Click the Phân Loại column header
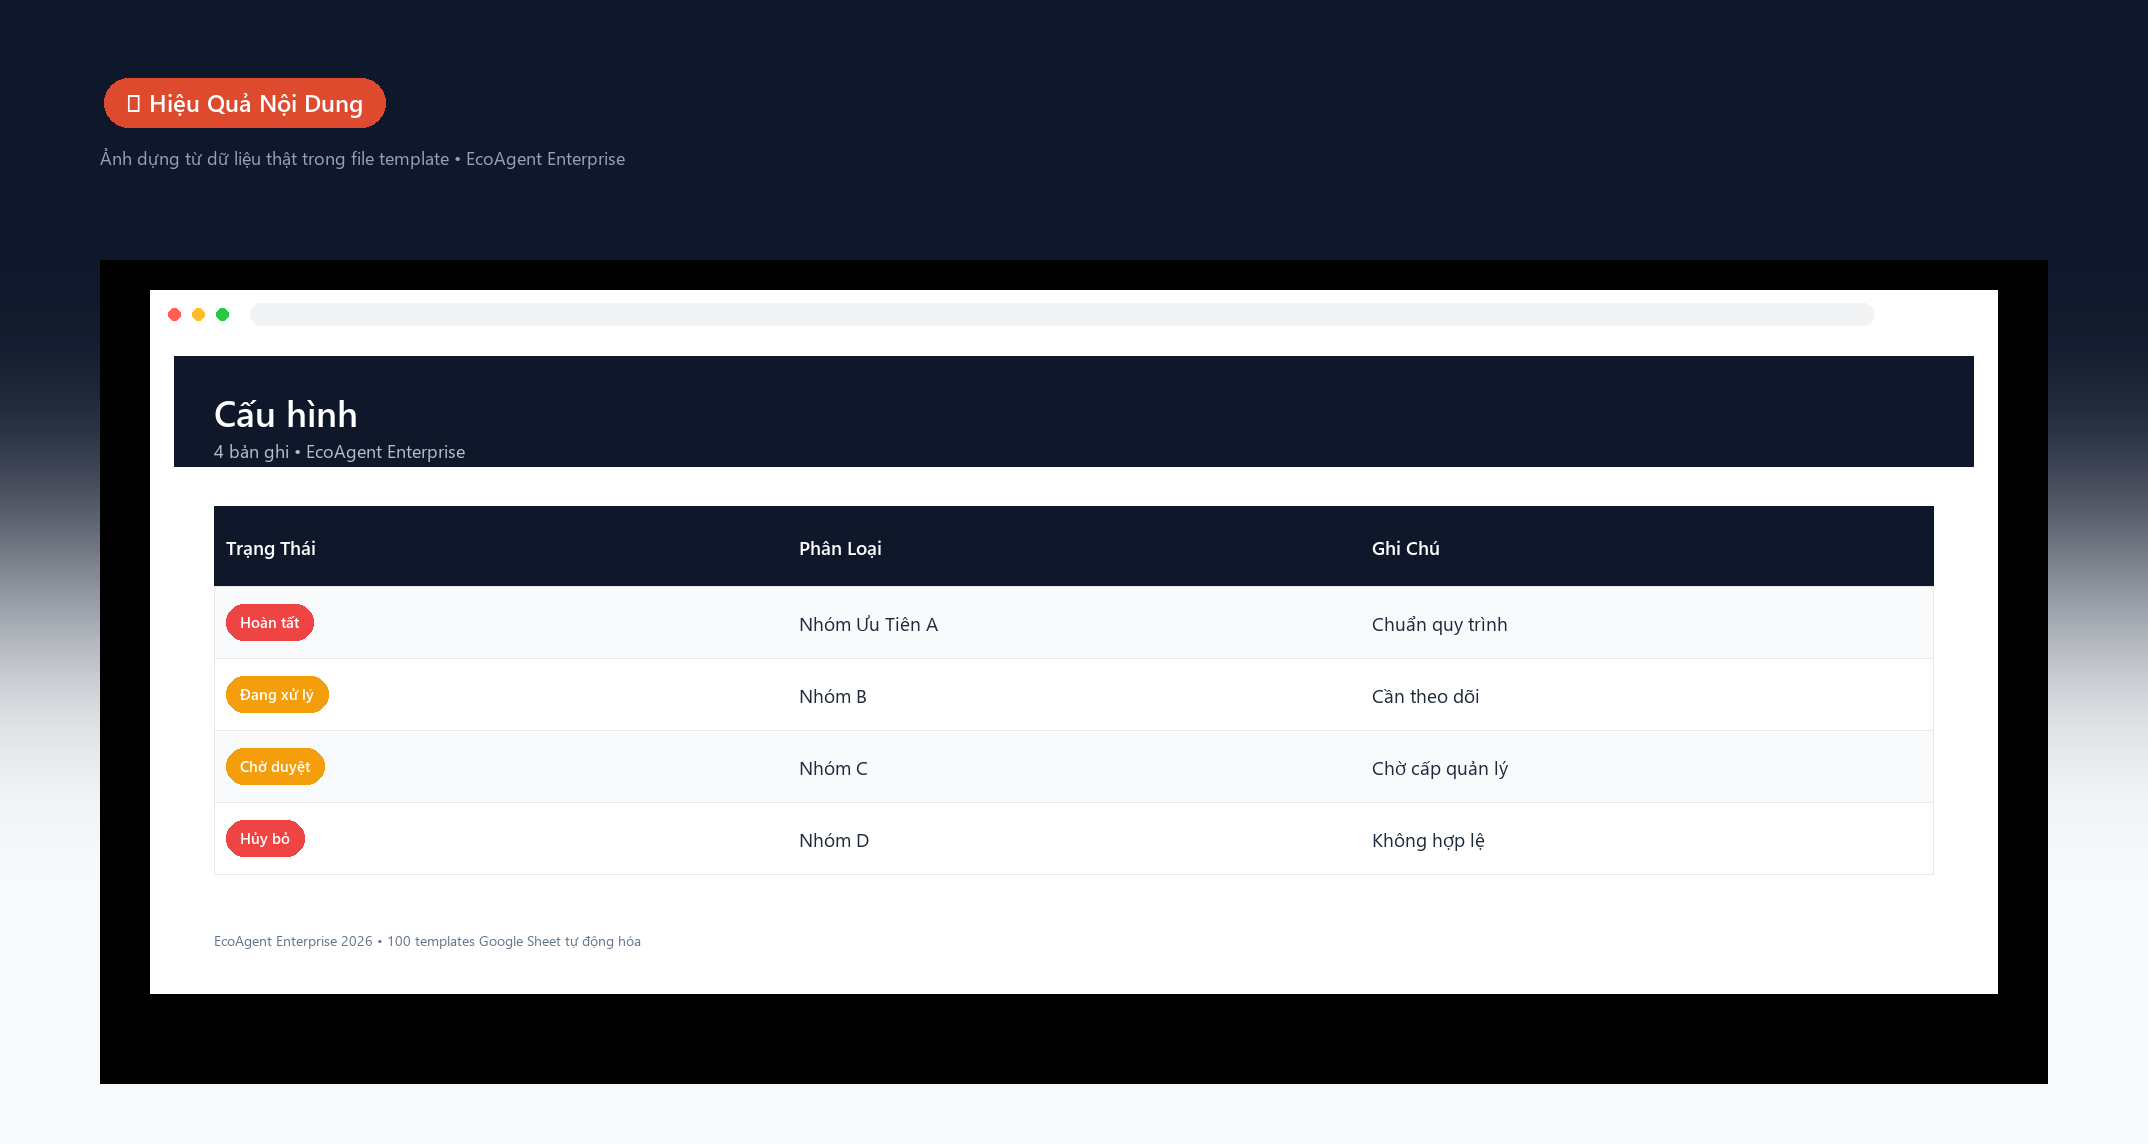 (840, 548)
